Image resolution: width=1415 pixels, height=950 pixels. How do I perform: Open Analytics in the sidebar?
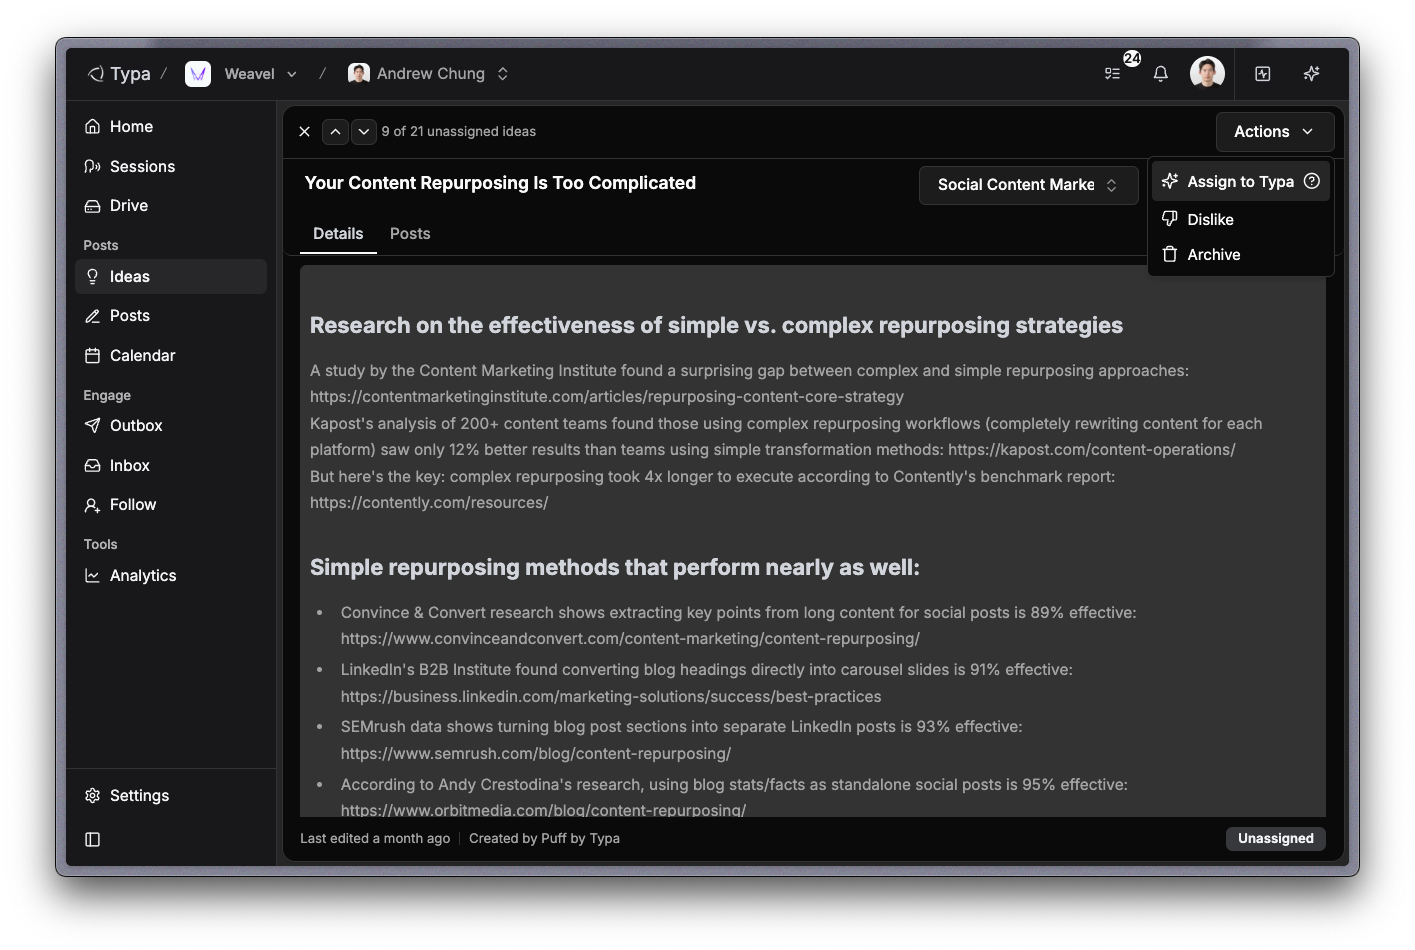point(143,576)
